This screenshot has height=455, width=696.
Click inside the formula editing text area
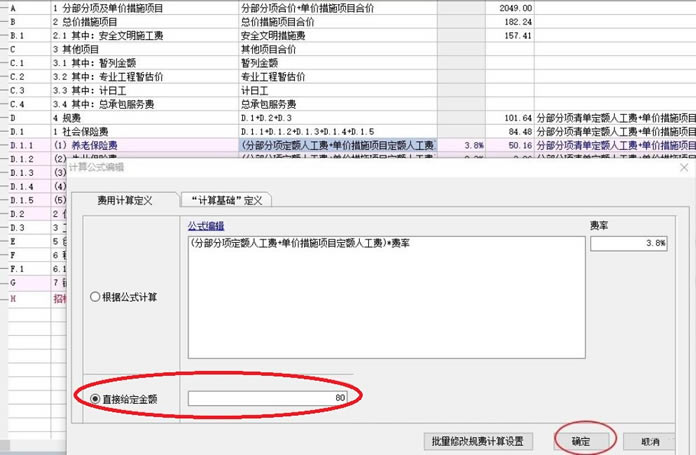coord(387,297)
